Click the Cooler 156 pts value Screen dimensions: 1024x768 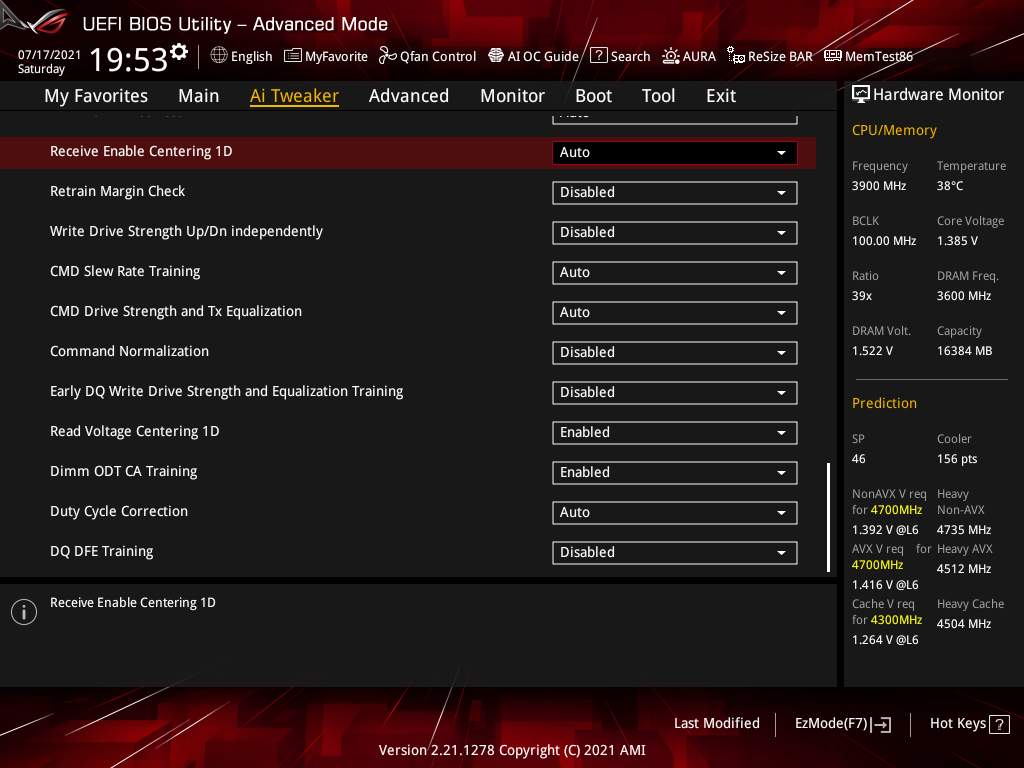pyautogui.click(x=957, y=459)
